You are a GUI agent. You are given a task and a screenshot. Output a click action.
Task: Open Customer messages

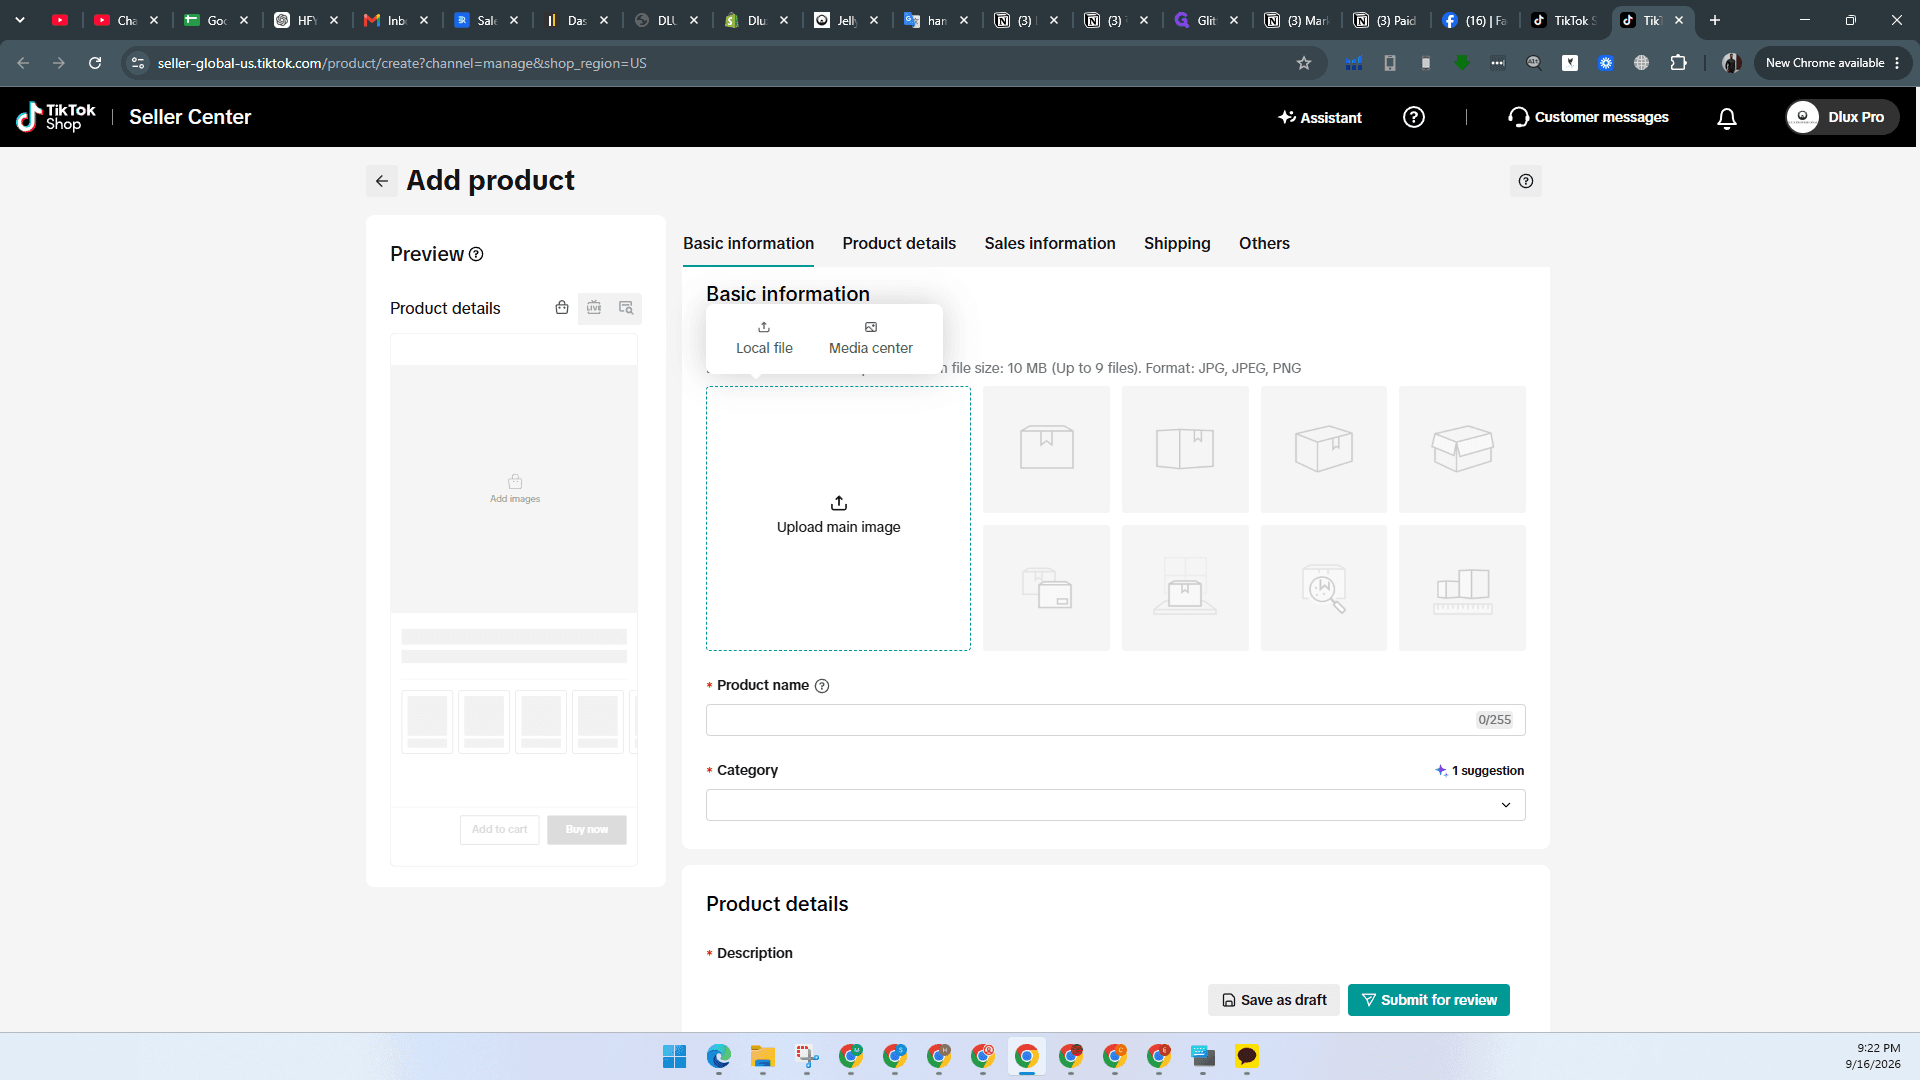coord(1588,117)
